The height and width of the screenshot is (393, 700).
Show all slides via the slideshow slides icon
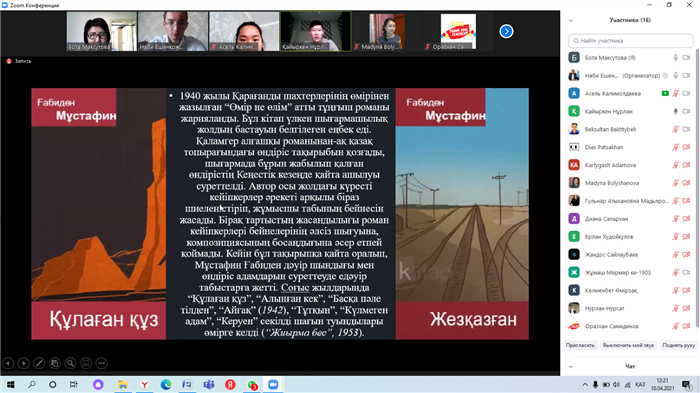coord(55,364)
